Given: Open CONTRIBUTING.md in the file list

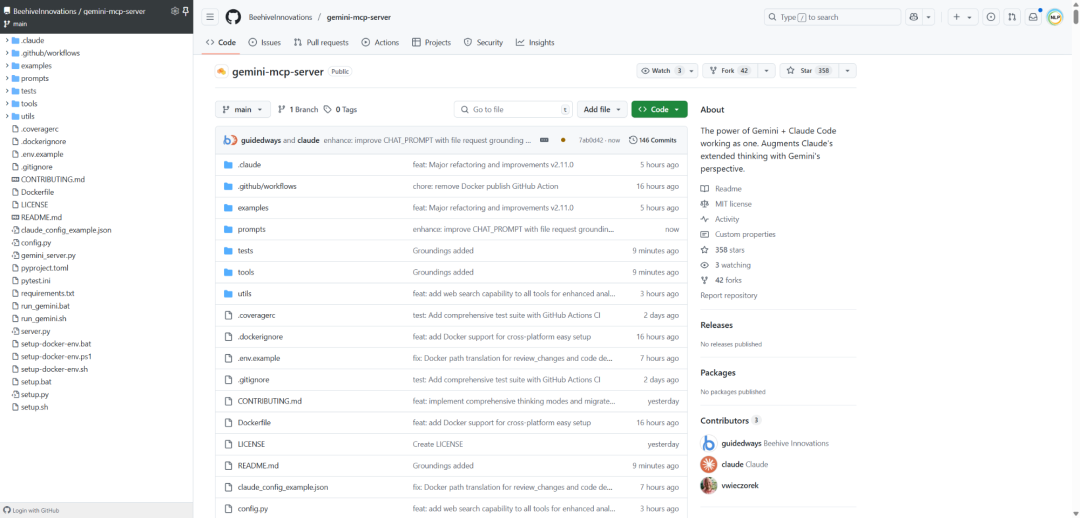Looking at the screenshot, I should 269,401.
